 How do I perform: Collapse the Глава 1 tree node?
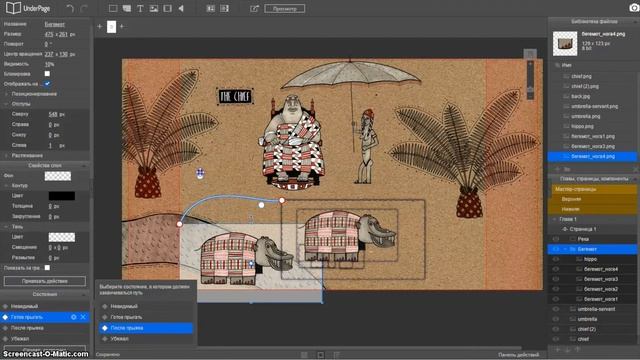tap(554, 219)
